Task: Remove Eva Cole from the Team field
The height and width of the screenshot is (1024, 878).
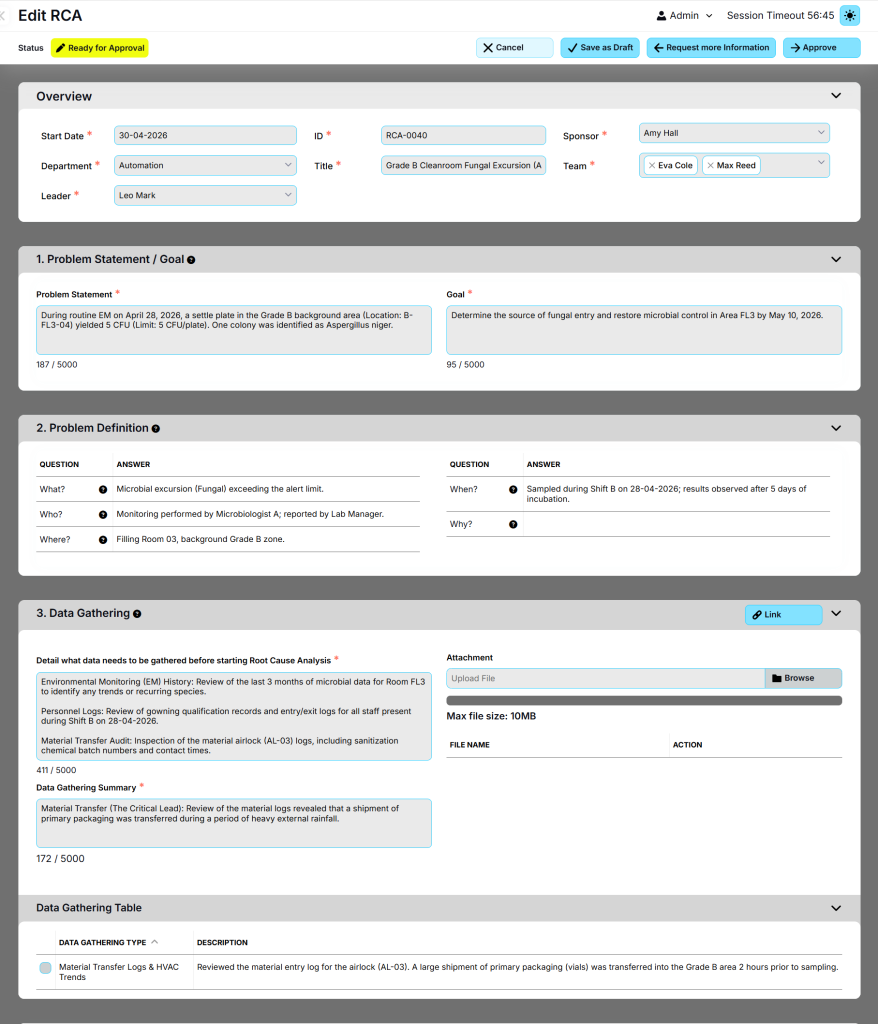Action: click(652, 166)
